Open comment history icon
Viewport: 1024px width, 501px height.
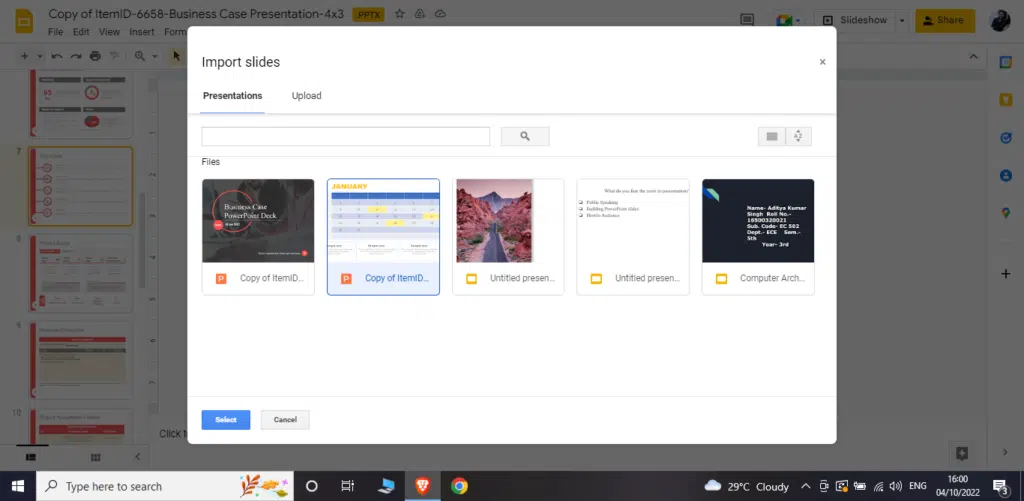pos(746,20)
